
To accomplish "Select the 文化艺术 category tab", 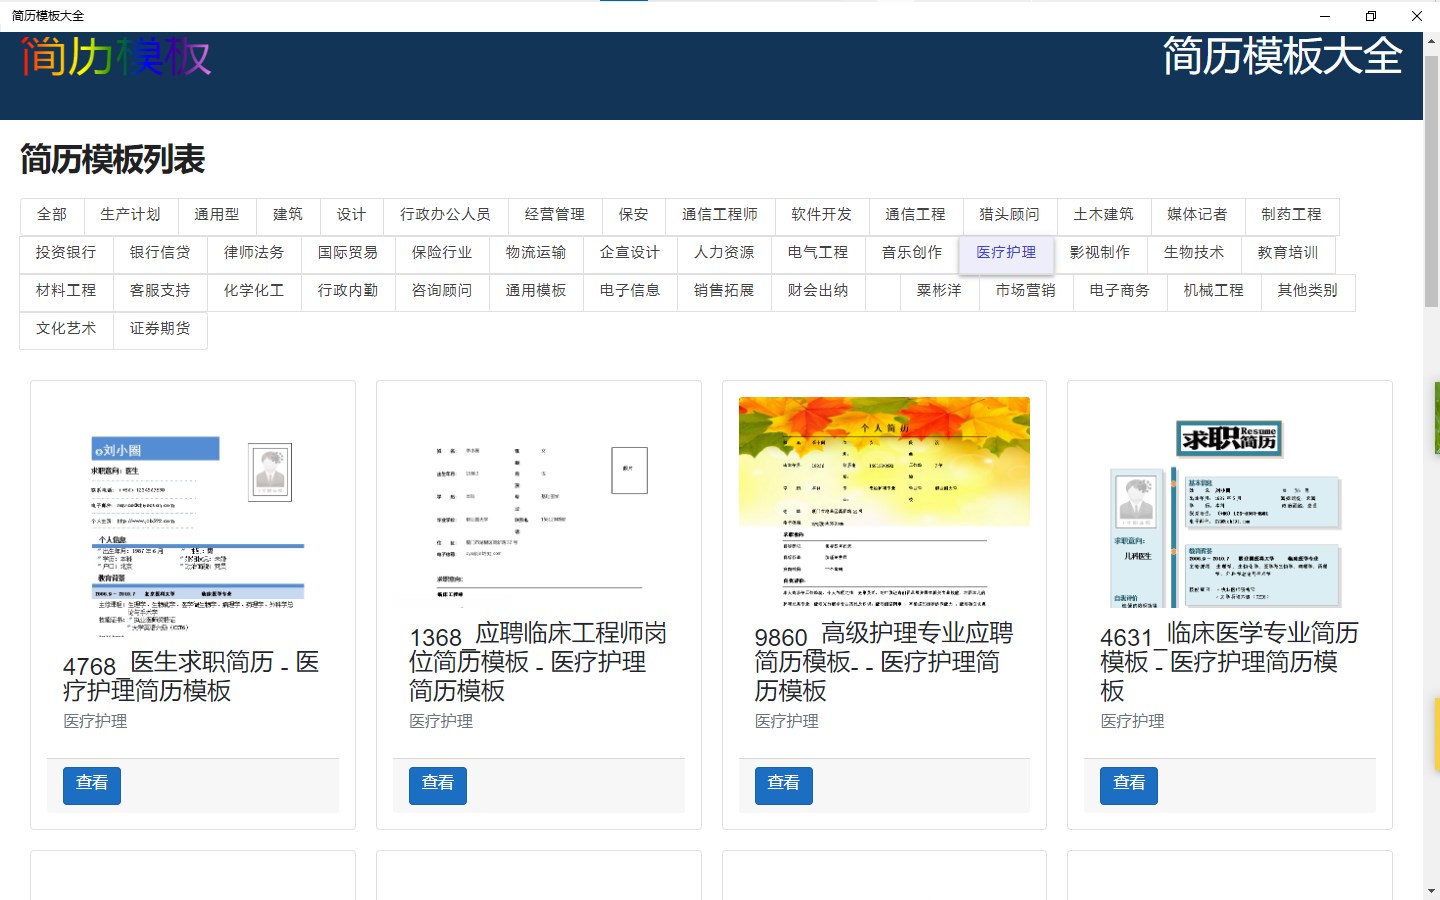I will [x=66, y=329].
